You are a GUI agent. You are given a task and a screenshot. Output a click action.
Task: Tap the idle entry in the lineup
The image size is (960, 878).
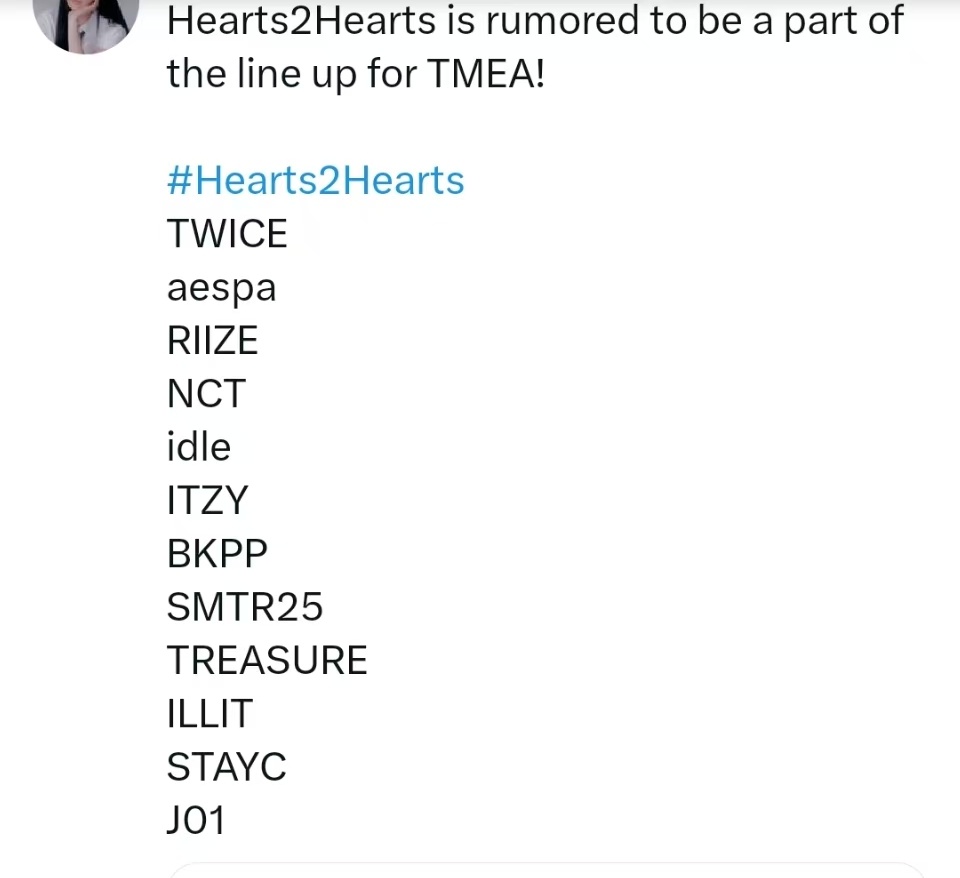click(199, 446)
